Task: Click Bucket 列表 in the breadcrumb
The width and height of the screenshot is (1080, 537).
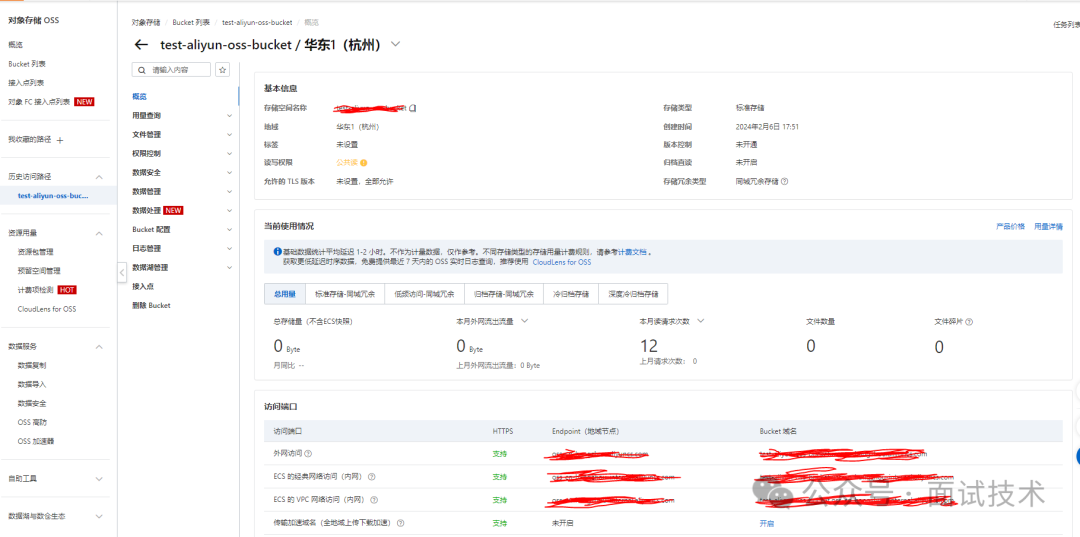Action: (x=191, y=23)
